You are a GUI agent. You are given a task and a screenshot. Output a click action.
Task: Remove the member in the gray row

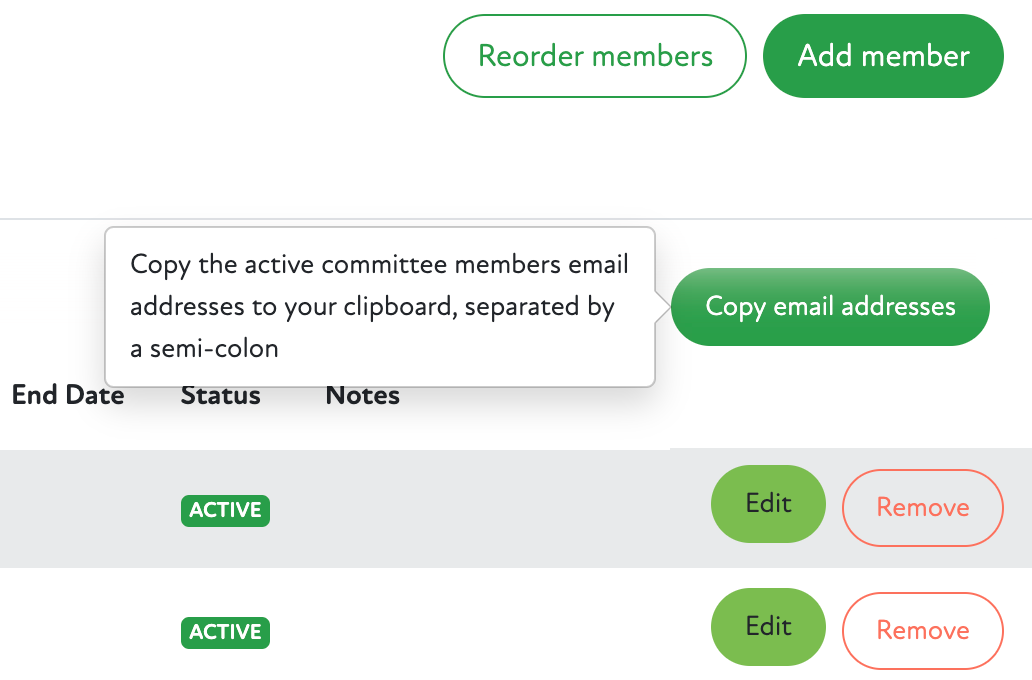[x=922, y=508]
